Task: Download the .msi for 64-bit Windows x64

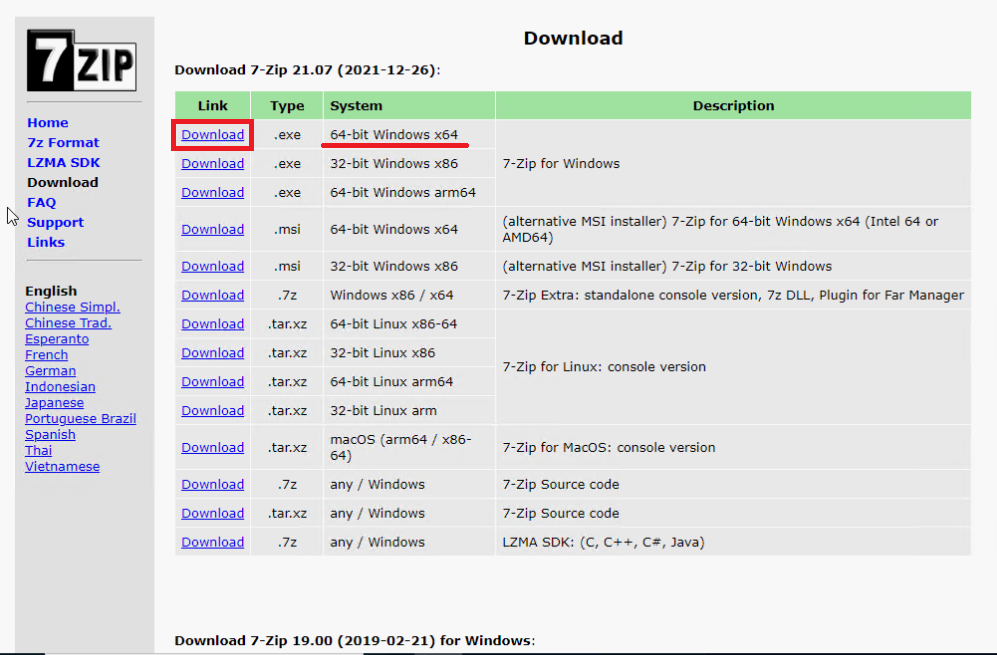Action: tap(212, 229)
